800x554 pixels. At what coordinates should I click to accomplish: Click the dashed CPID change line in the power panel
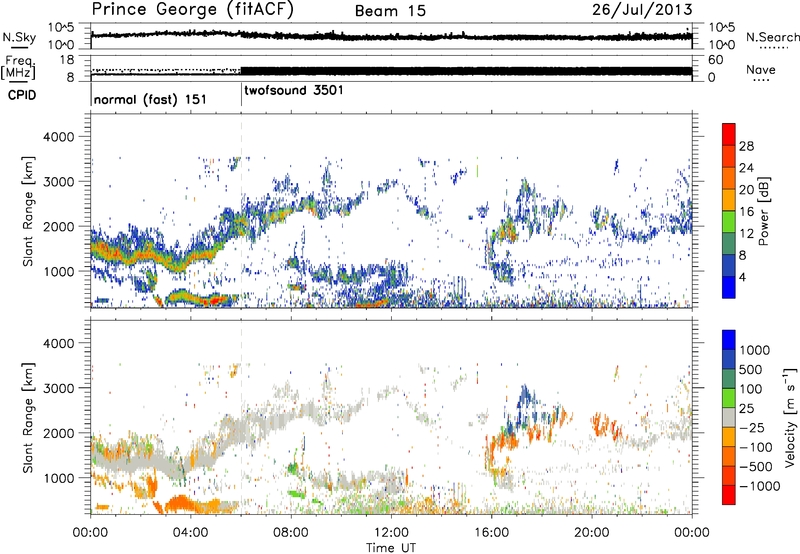tap(241, 210)
